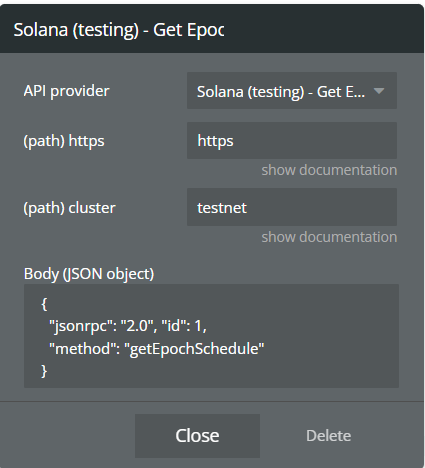Focus the (path) cluster testnet field
Image resolution: width=425 pixels, height=468 pixels.
point(292,207)
